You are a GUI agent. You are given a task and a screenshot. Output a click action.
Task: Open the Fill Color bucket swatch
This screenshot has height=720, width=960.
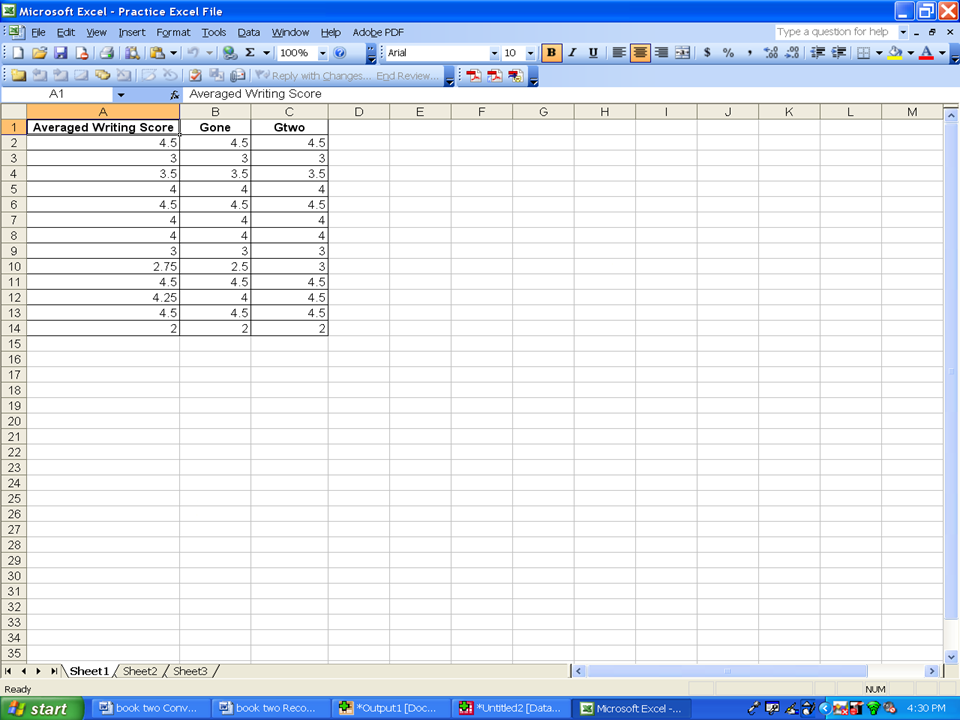click(894, 53)
